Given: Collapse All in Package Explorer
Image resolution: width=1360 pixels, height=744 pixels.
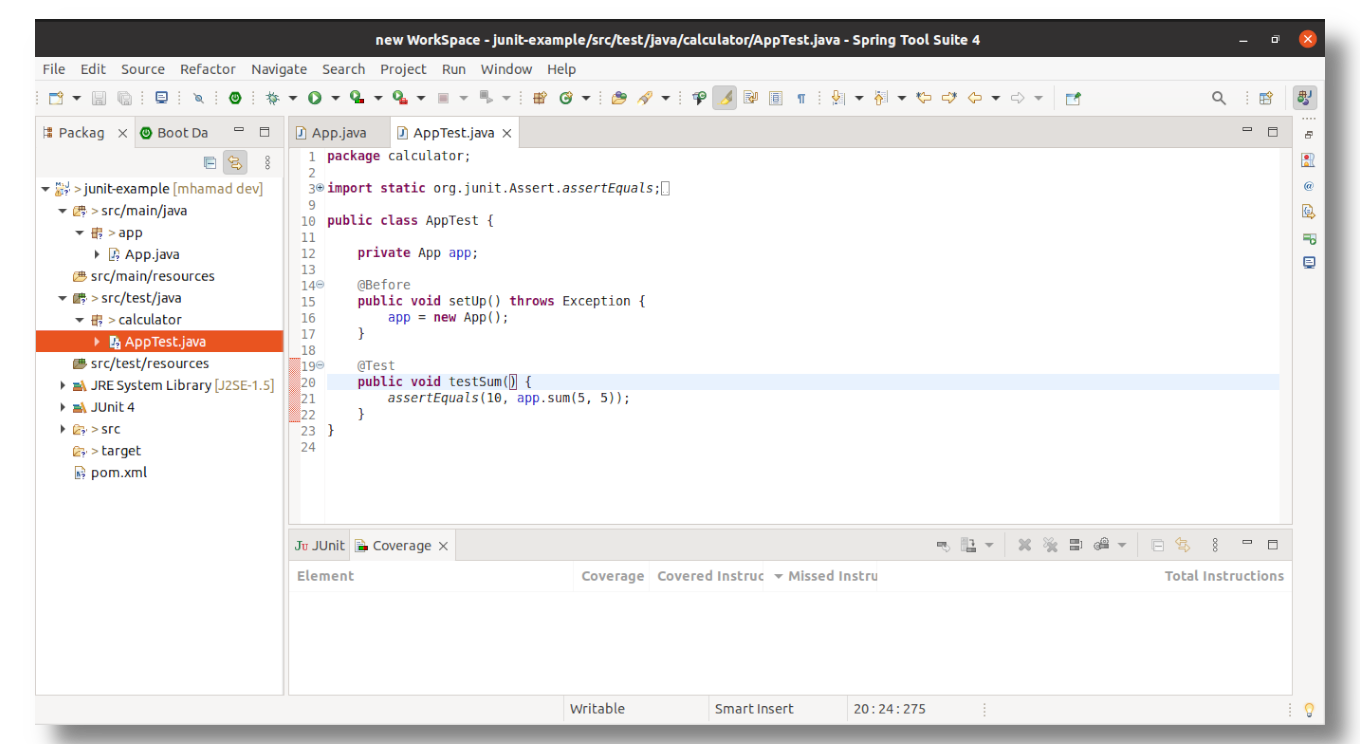Looking at the screenshot, I should click(x=209, y=162).
